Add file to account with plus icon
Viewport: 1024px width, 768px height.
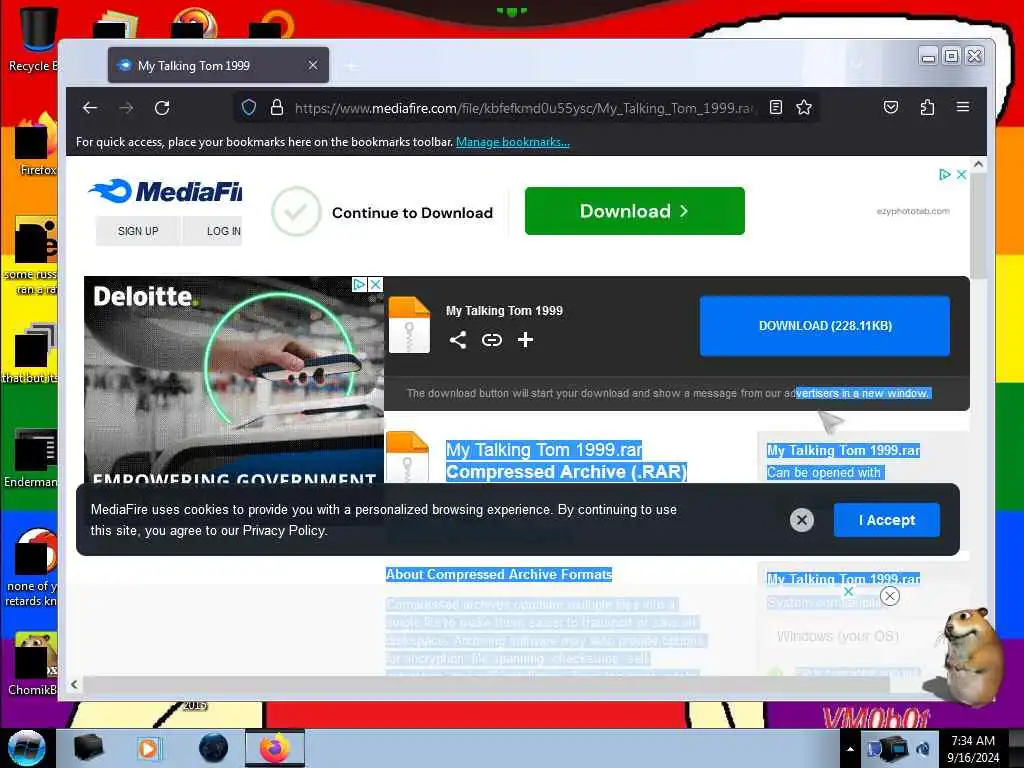tap(525, 340)
